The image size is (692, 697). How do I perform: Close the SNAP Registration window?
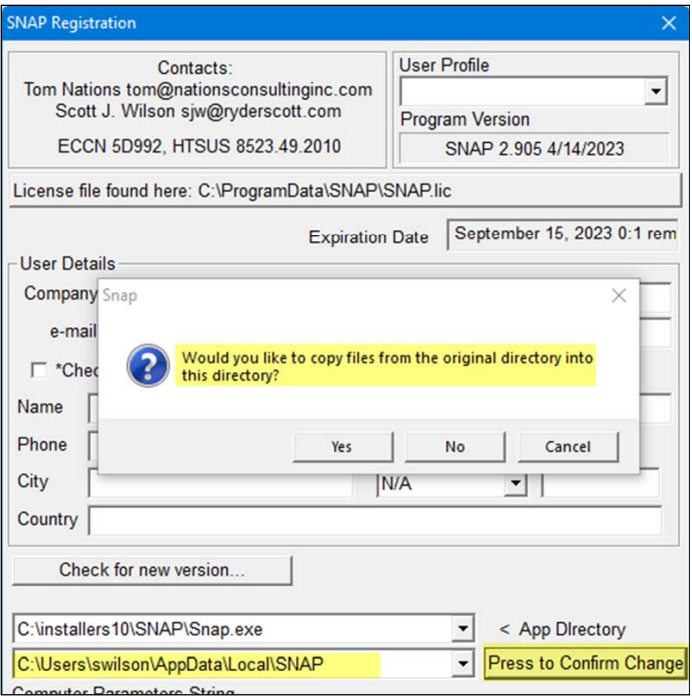[x=668, y=22]
